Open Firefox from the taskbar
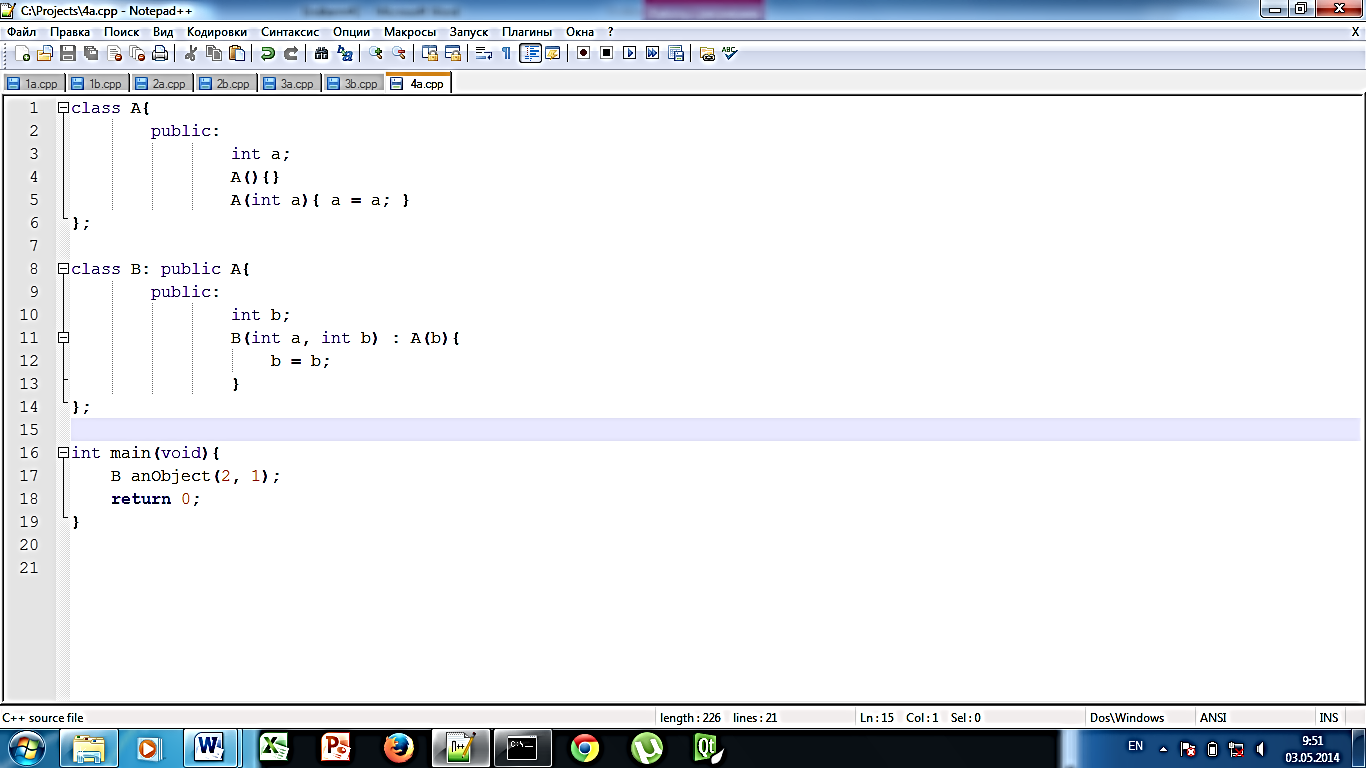Image resolution: width=1366 pixels, height=768 pixels. click(399, 747)
